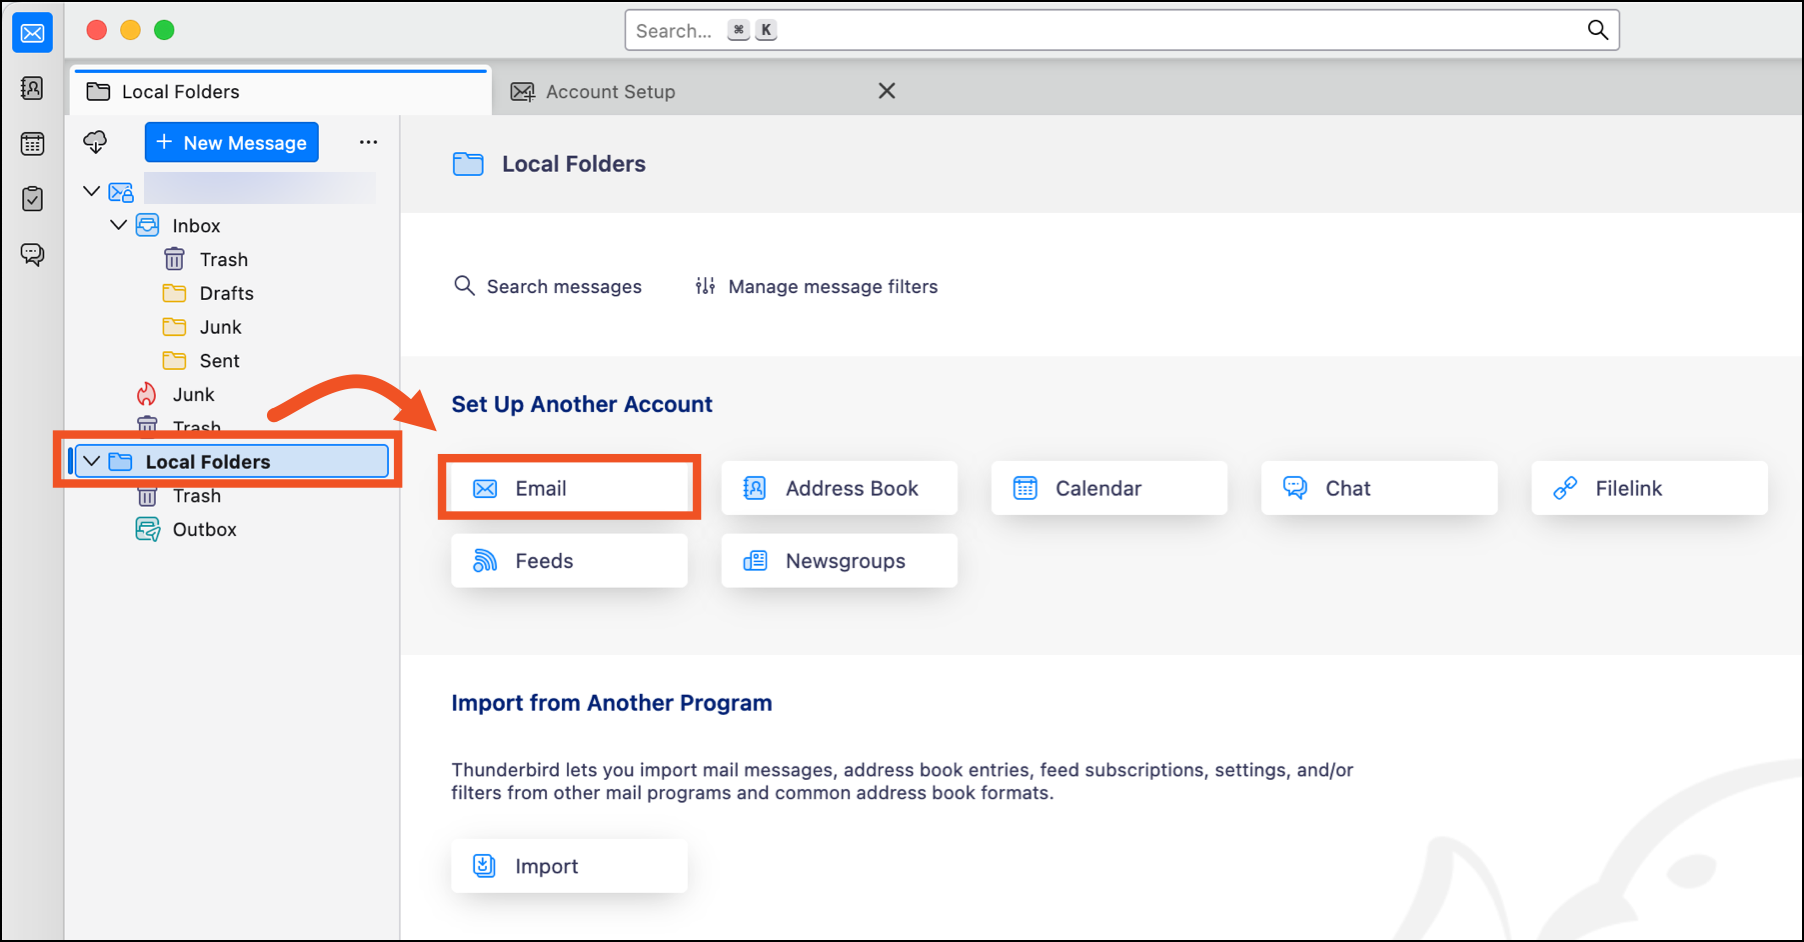Screen dimensions: 1804x942
Task: Open the Calendar space icon in the left sidebar
Action: [x=32, y=144]
